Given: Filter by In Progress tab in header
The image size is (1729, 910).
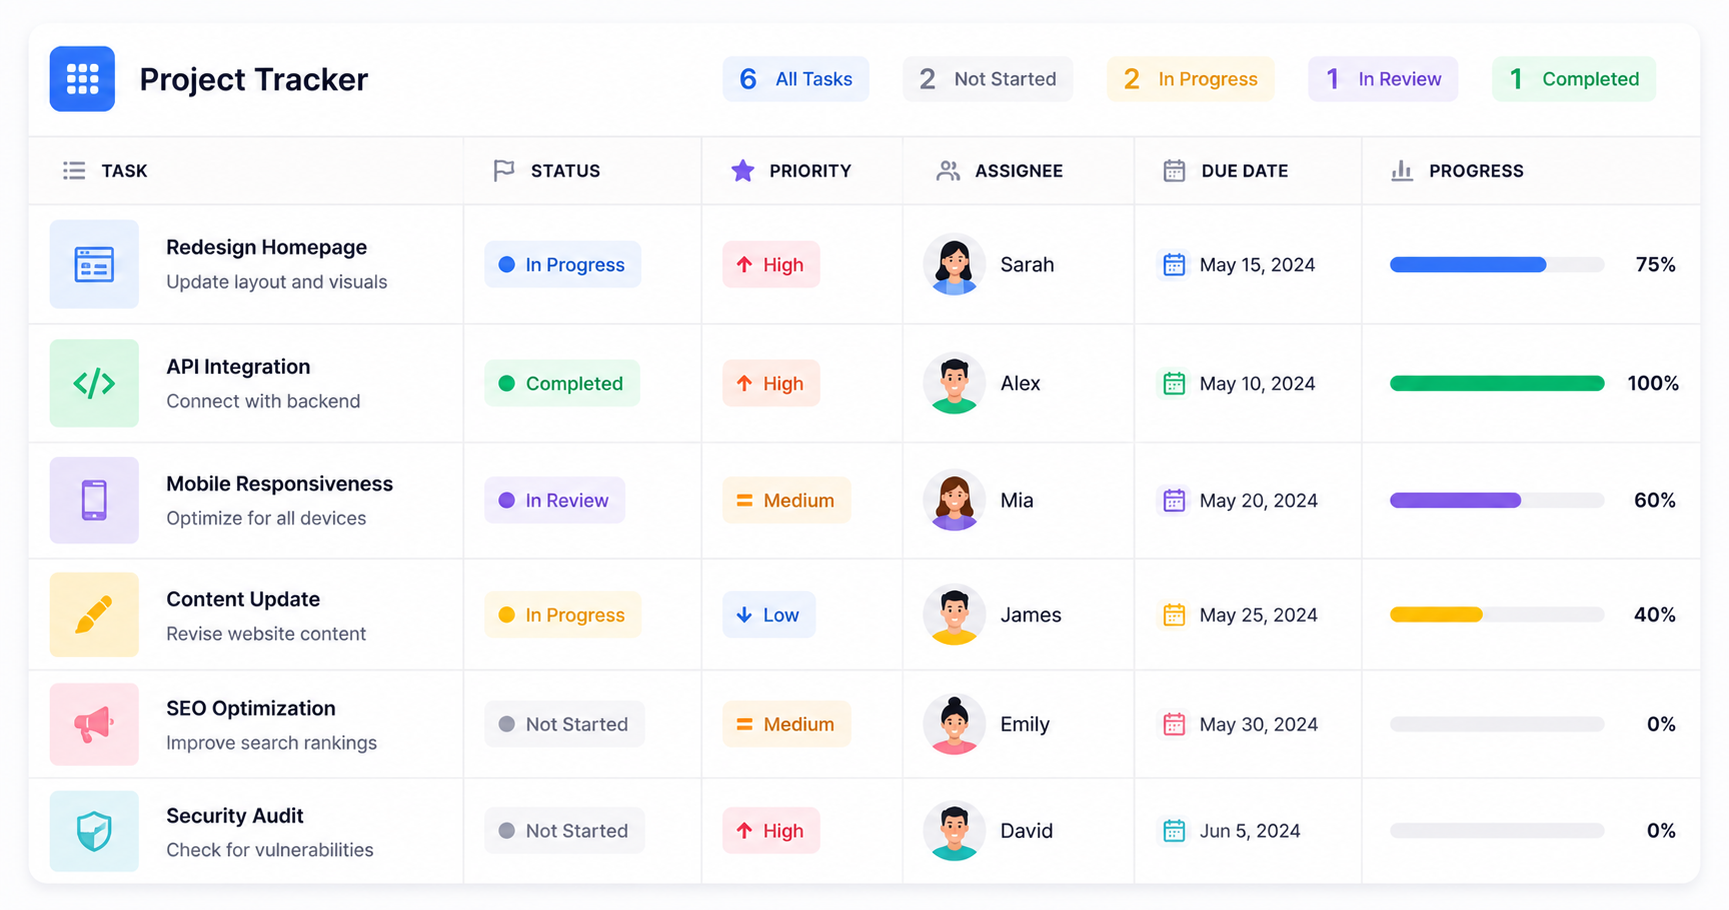Looking at the screenshot, I should (1190, 79).
